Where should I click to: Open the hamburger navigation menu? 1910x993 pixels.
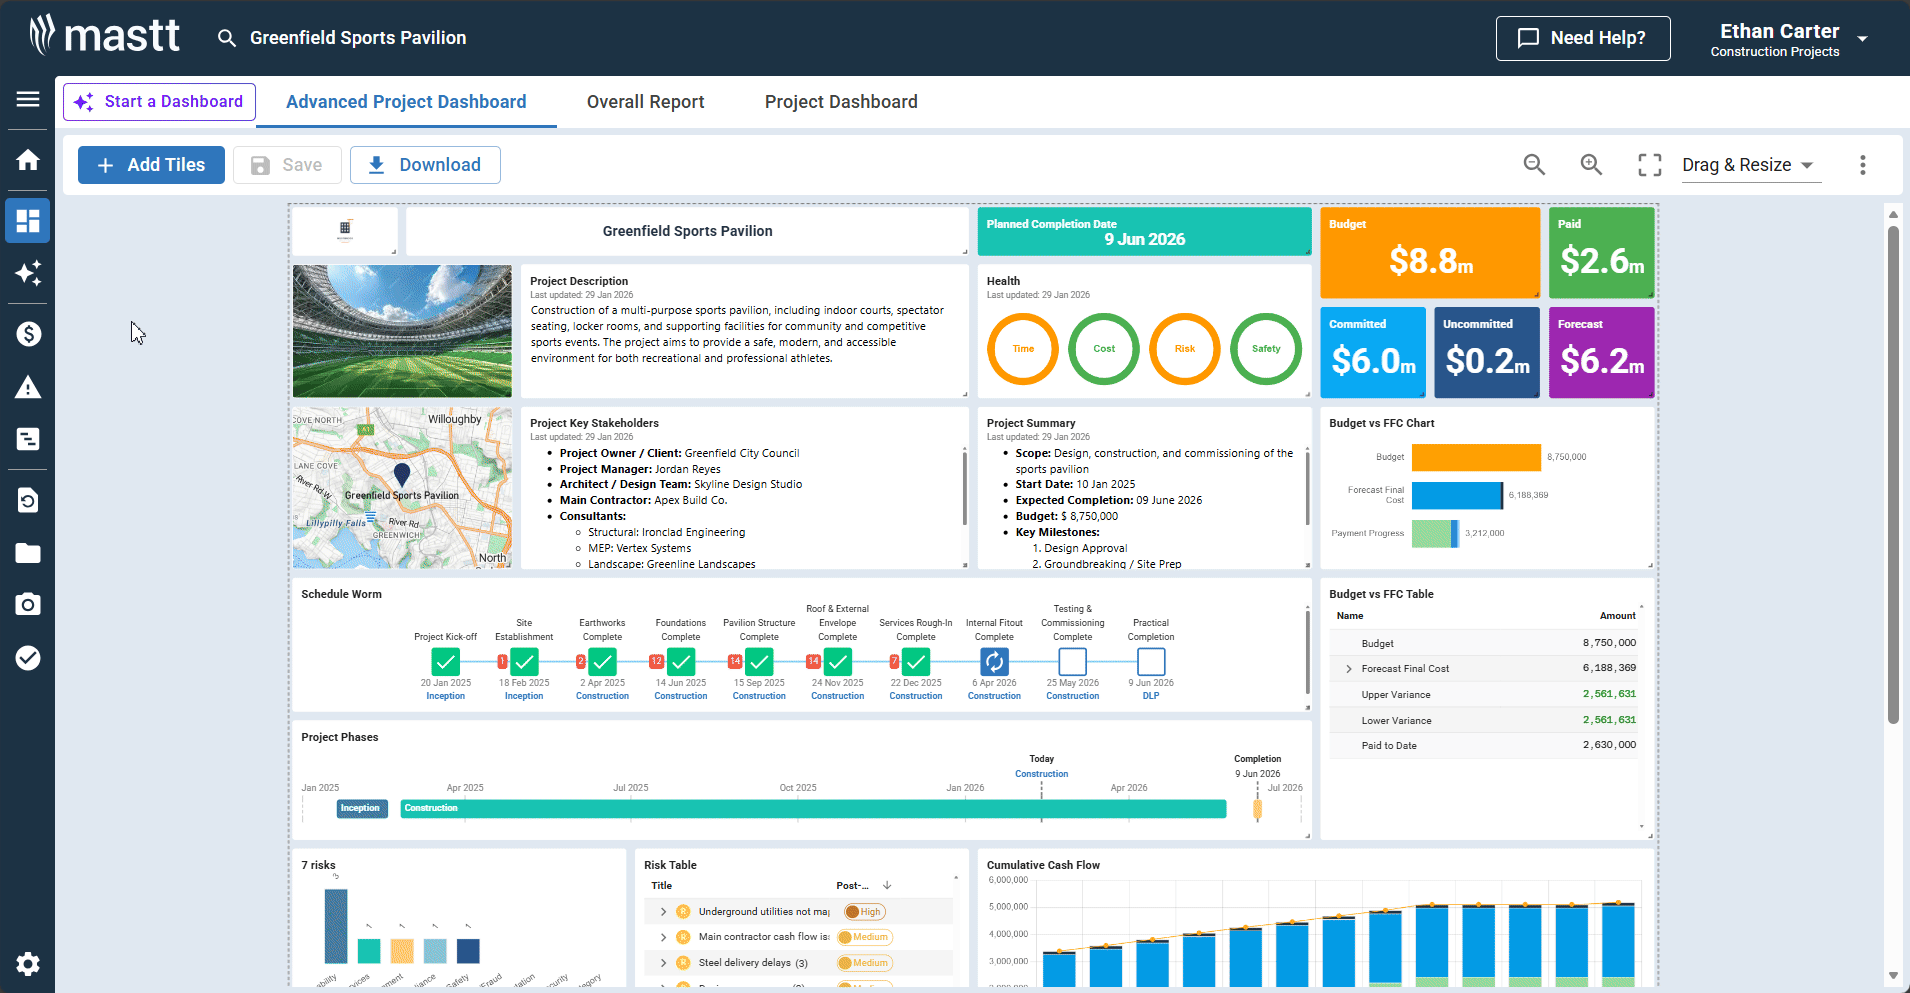[x=27, y=99]
